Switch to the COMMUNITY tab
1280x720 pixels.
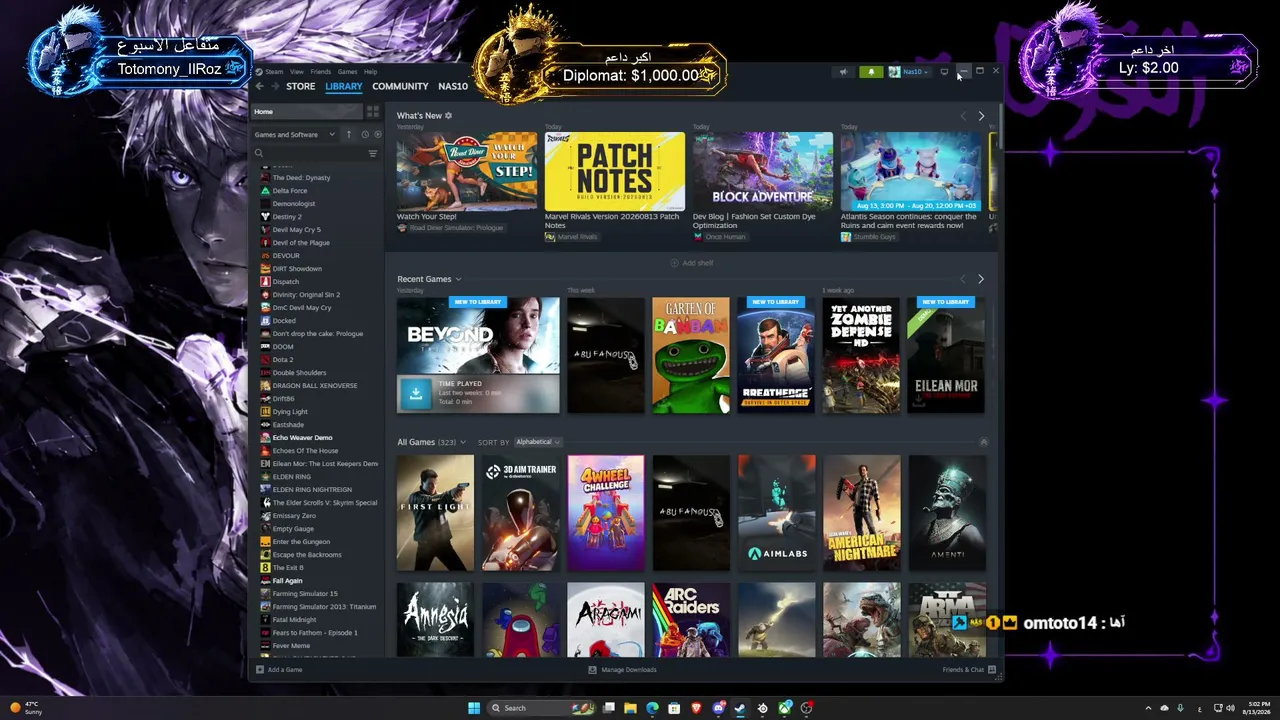point(400,86)
